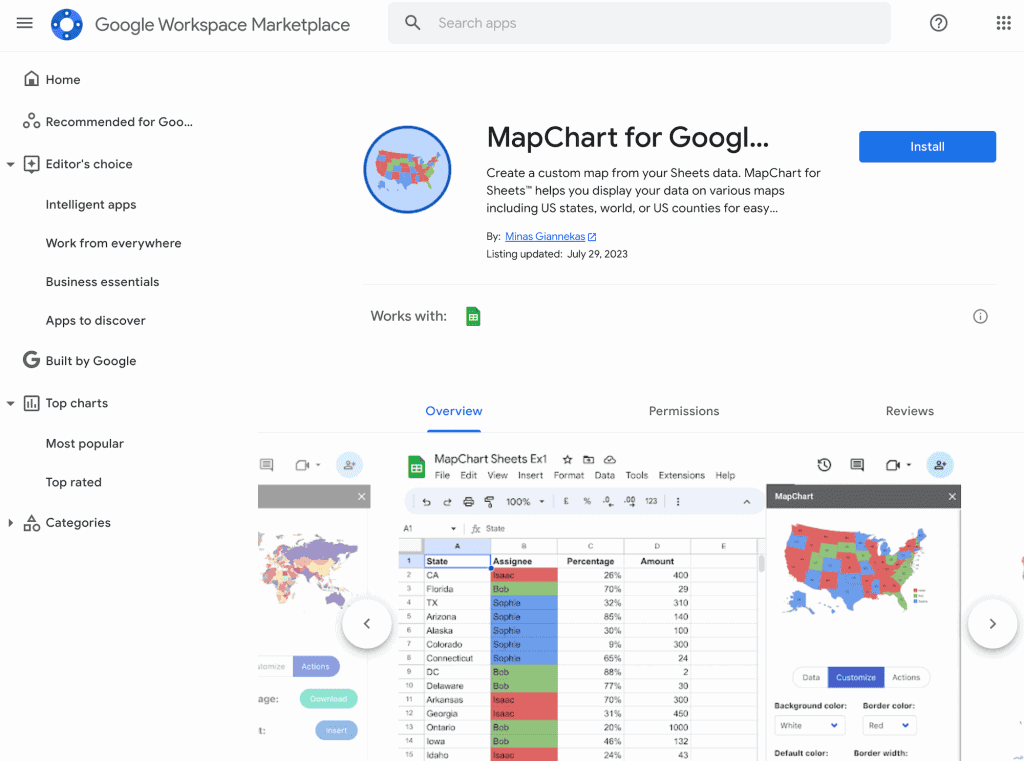Click the star icon next to MapChart Sheets Ex1
Screen dimensions: 1024x761
tap(568, 460)
